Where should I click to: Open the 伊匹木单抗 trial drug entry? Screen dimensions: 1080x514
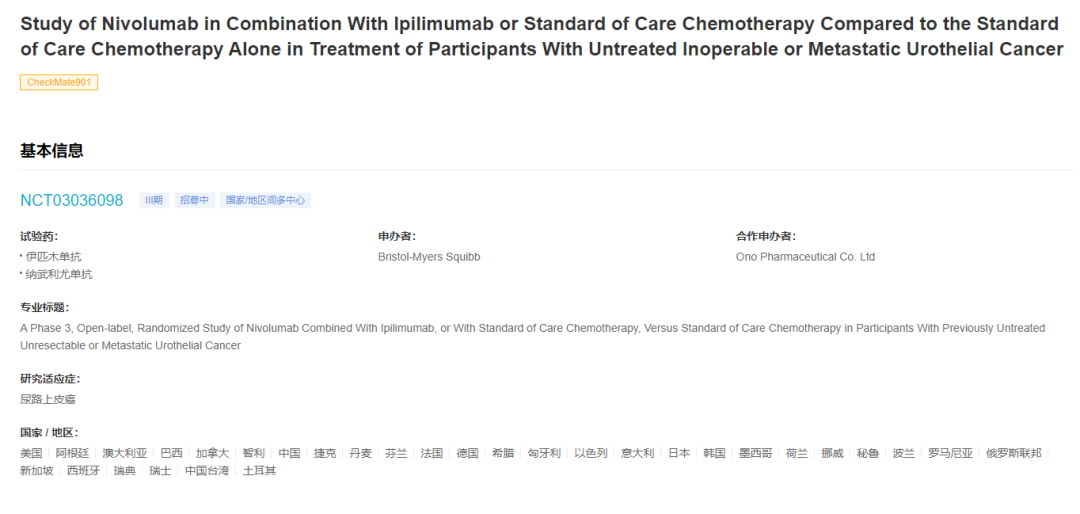[53, 257]
